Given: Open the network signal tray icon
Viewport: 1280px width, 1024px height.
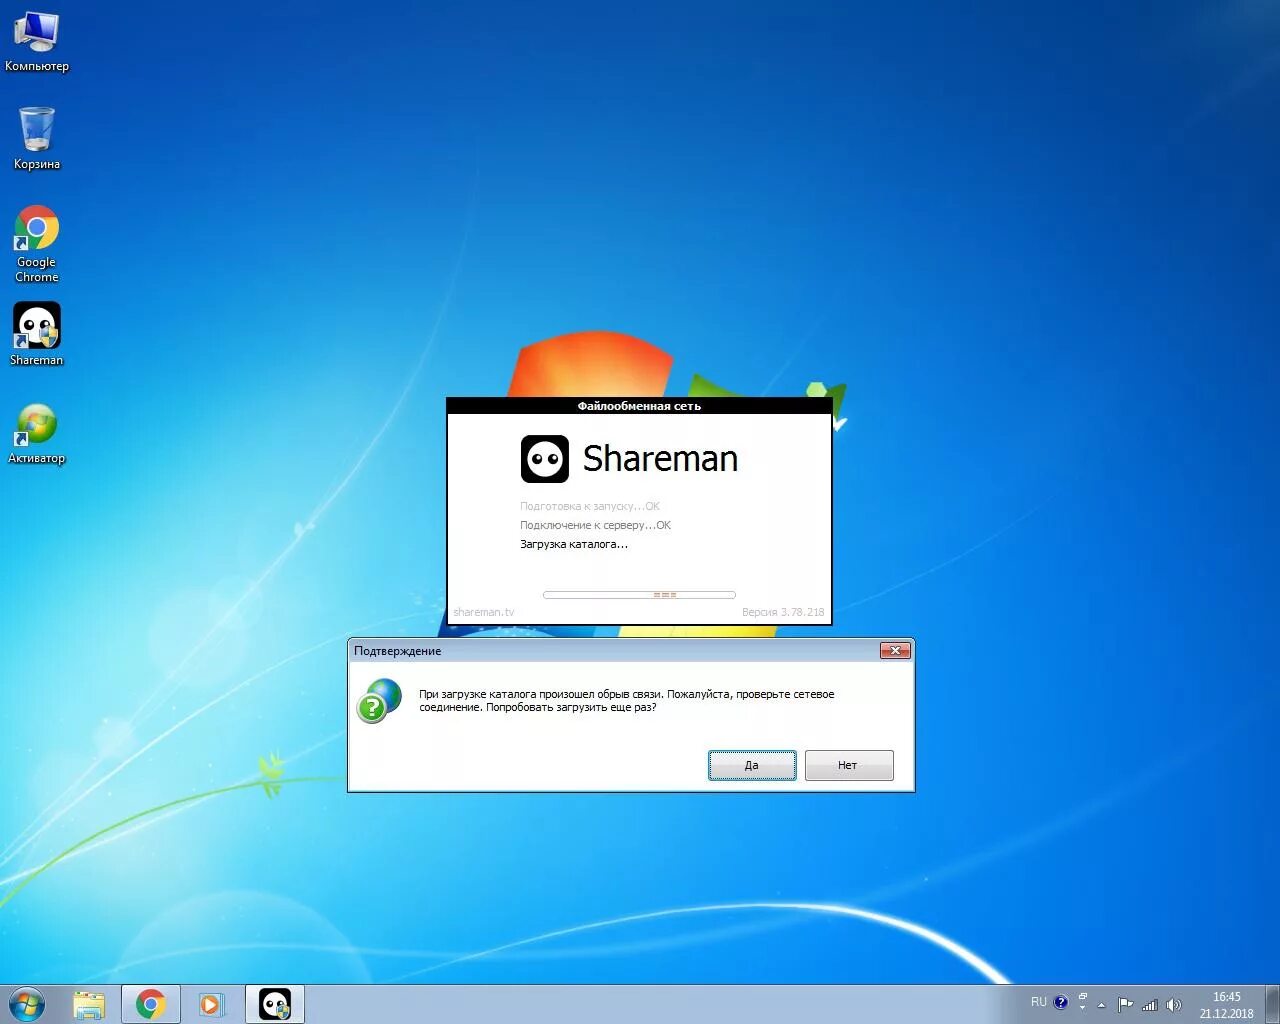Looking at the screenshot, I should 1150,1005.
